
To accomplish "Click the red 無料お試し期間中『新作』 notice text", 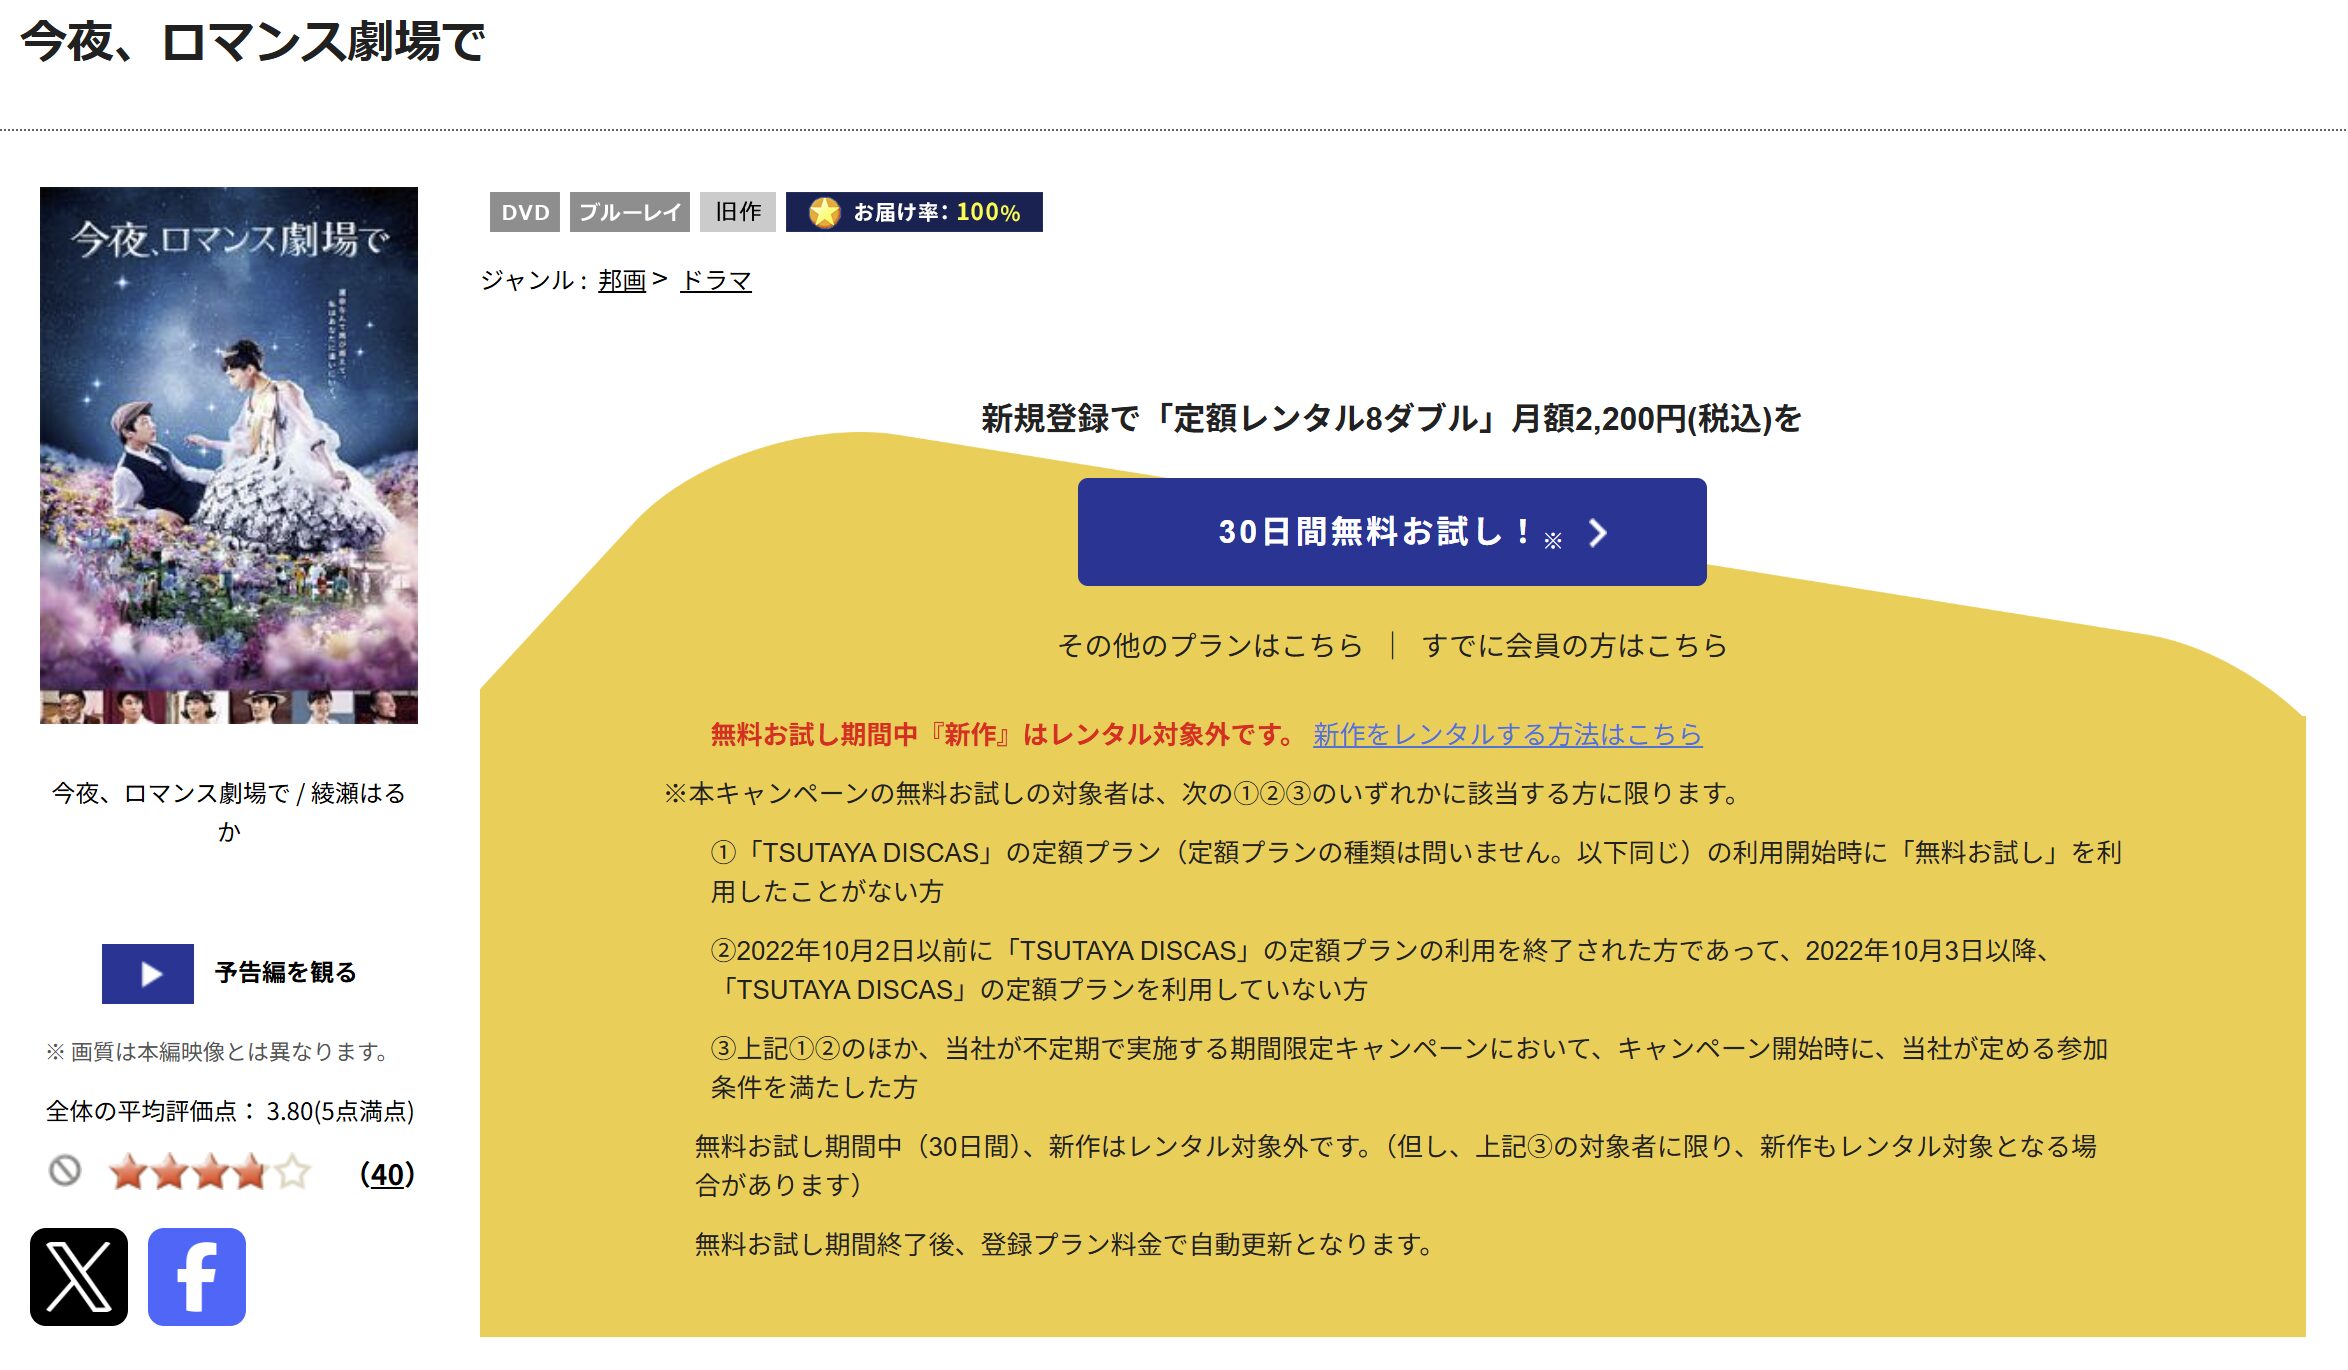I will coord(1003,735).
